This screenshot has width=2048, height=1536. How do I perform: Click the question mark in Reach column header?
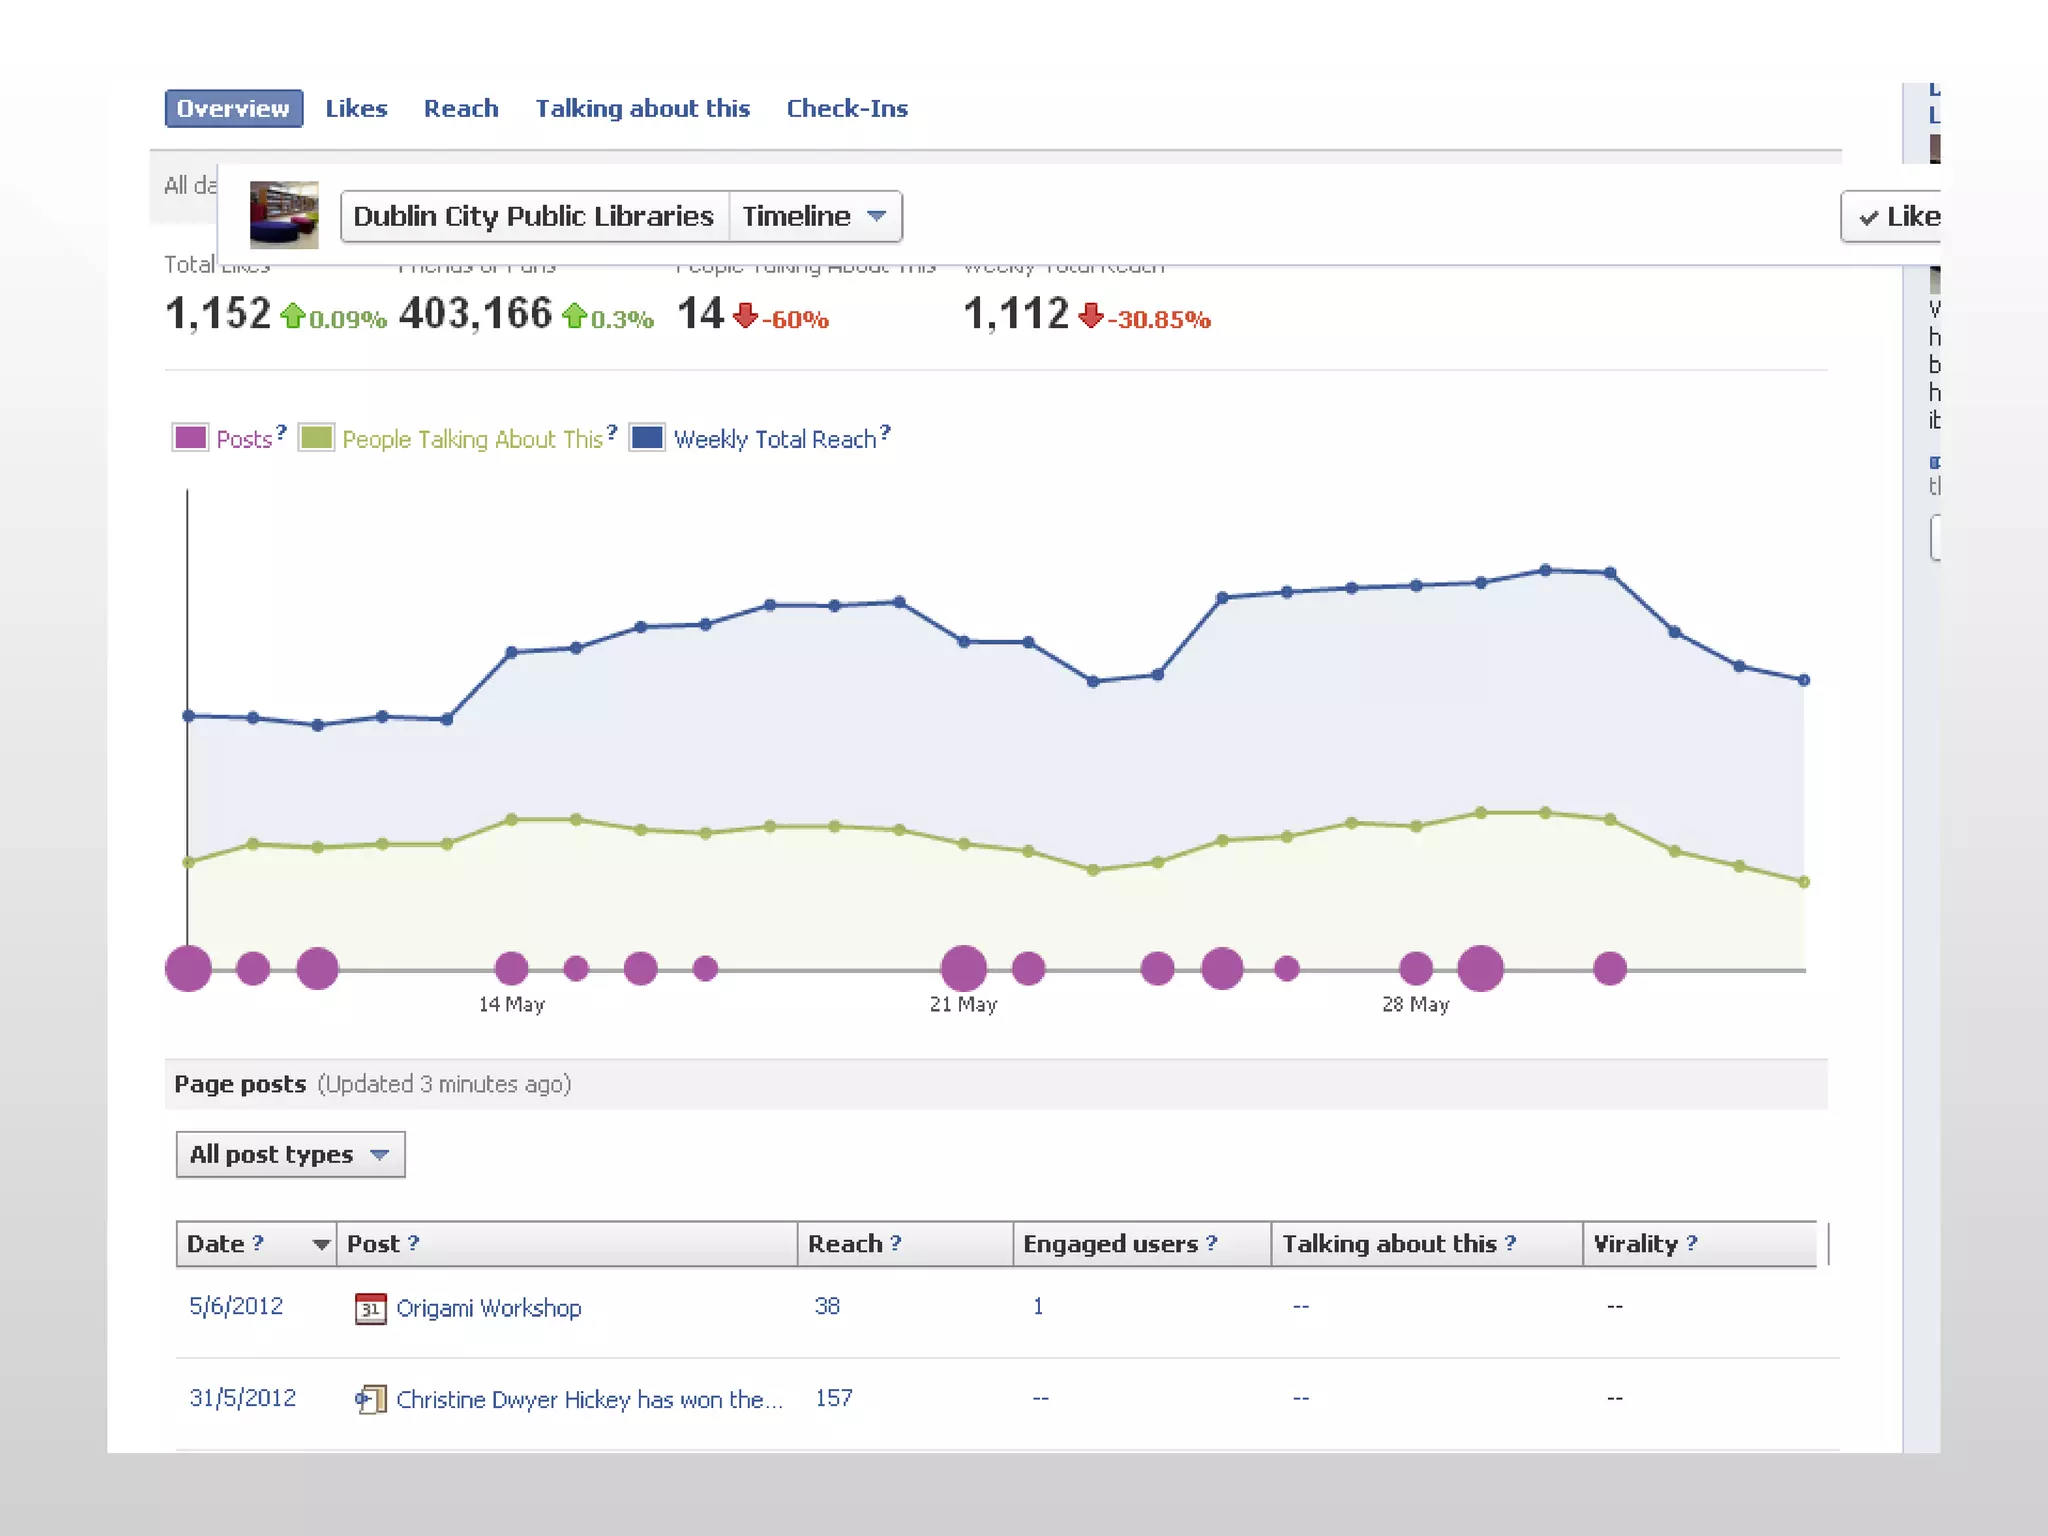tap(895, 1243)
